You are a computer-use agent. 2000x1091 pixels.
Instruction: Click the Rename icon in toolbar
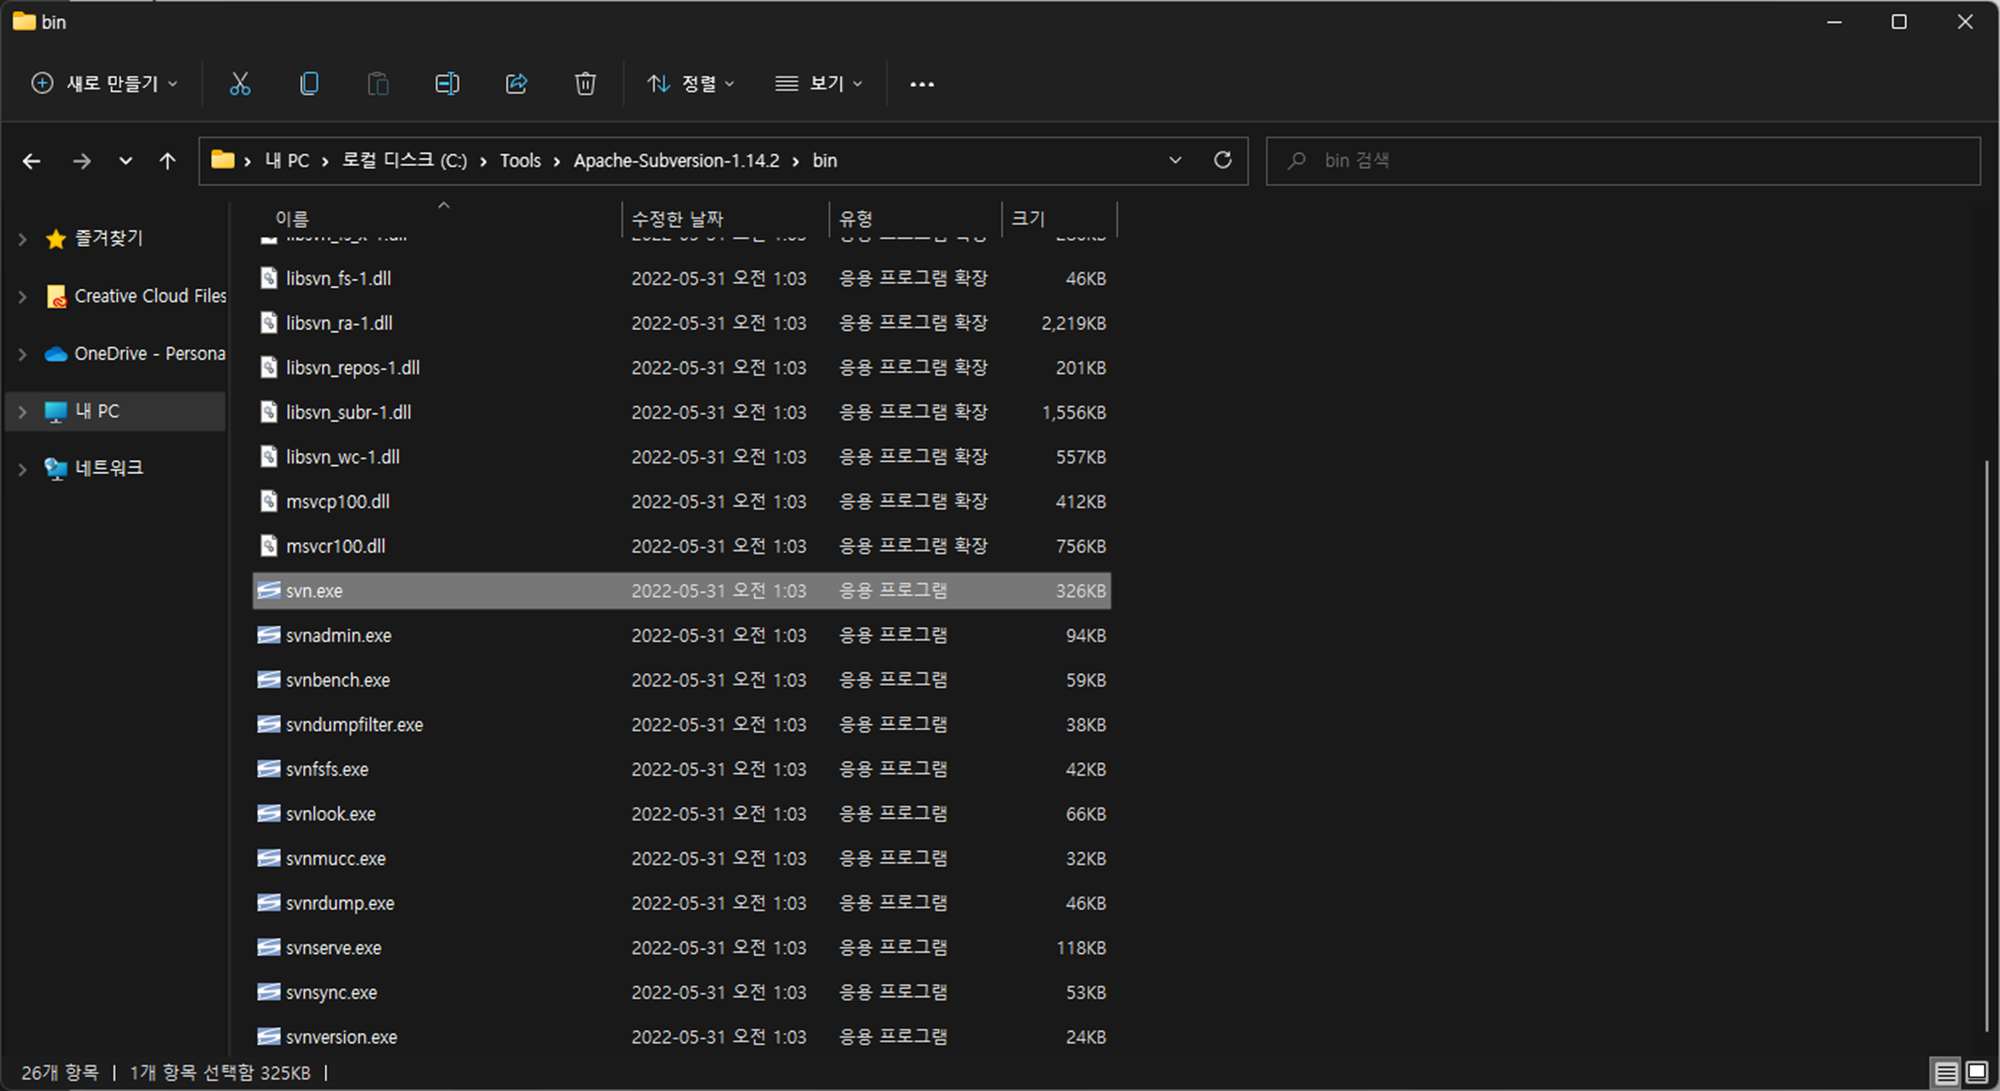pos(447,84)
